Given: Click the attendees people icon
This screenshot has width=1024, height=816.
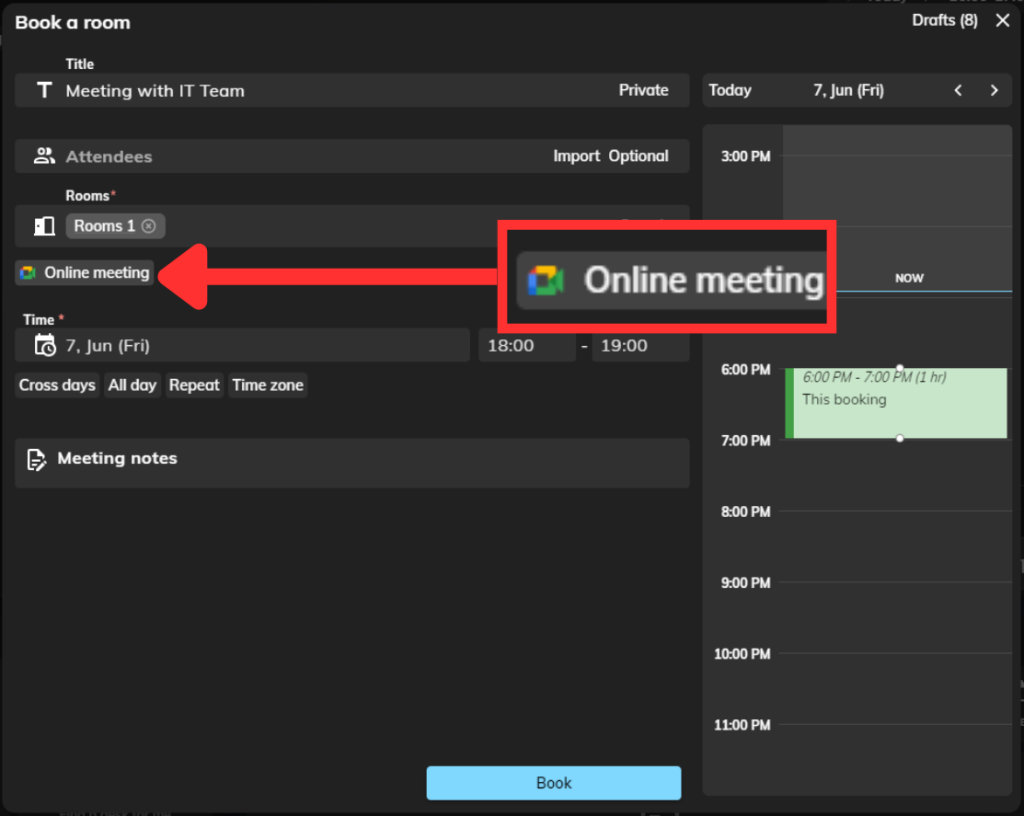Looking at the screenshot, I should 44,156.
